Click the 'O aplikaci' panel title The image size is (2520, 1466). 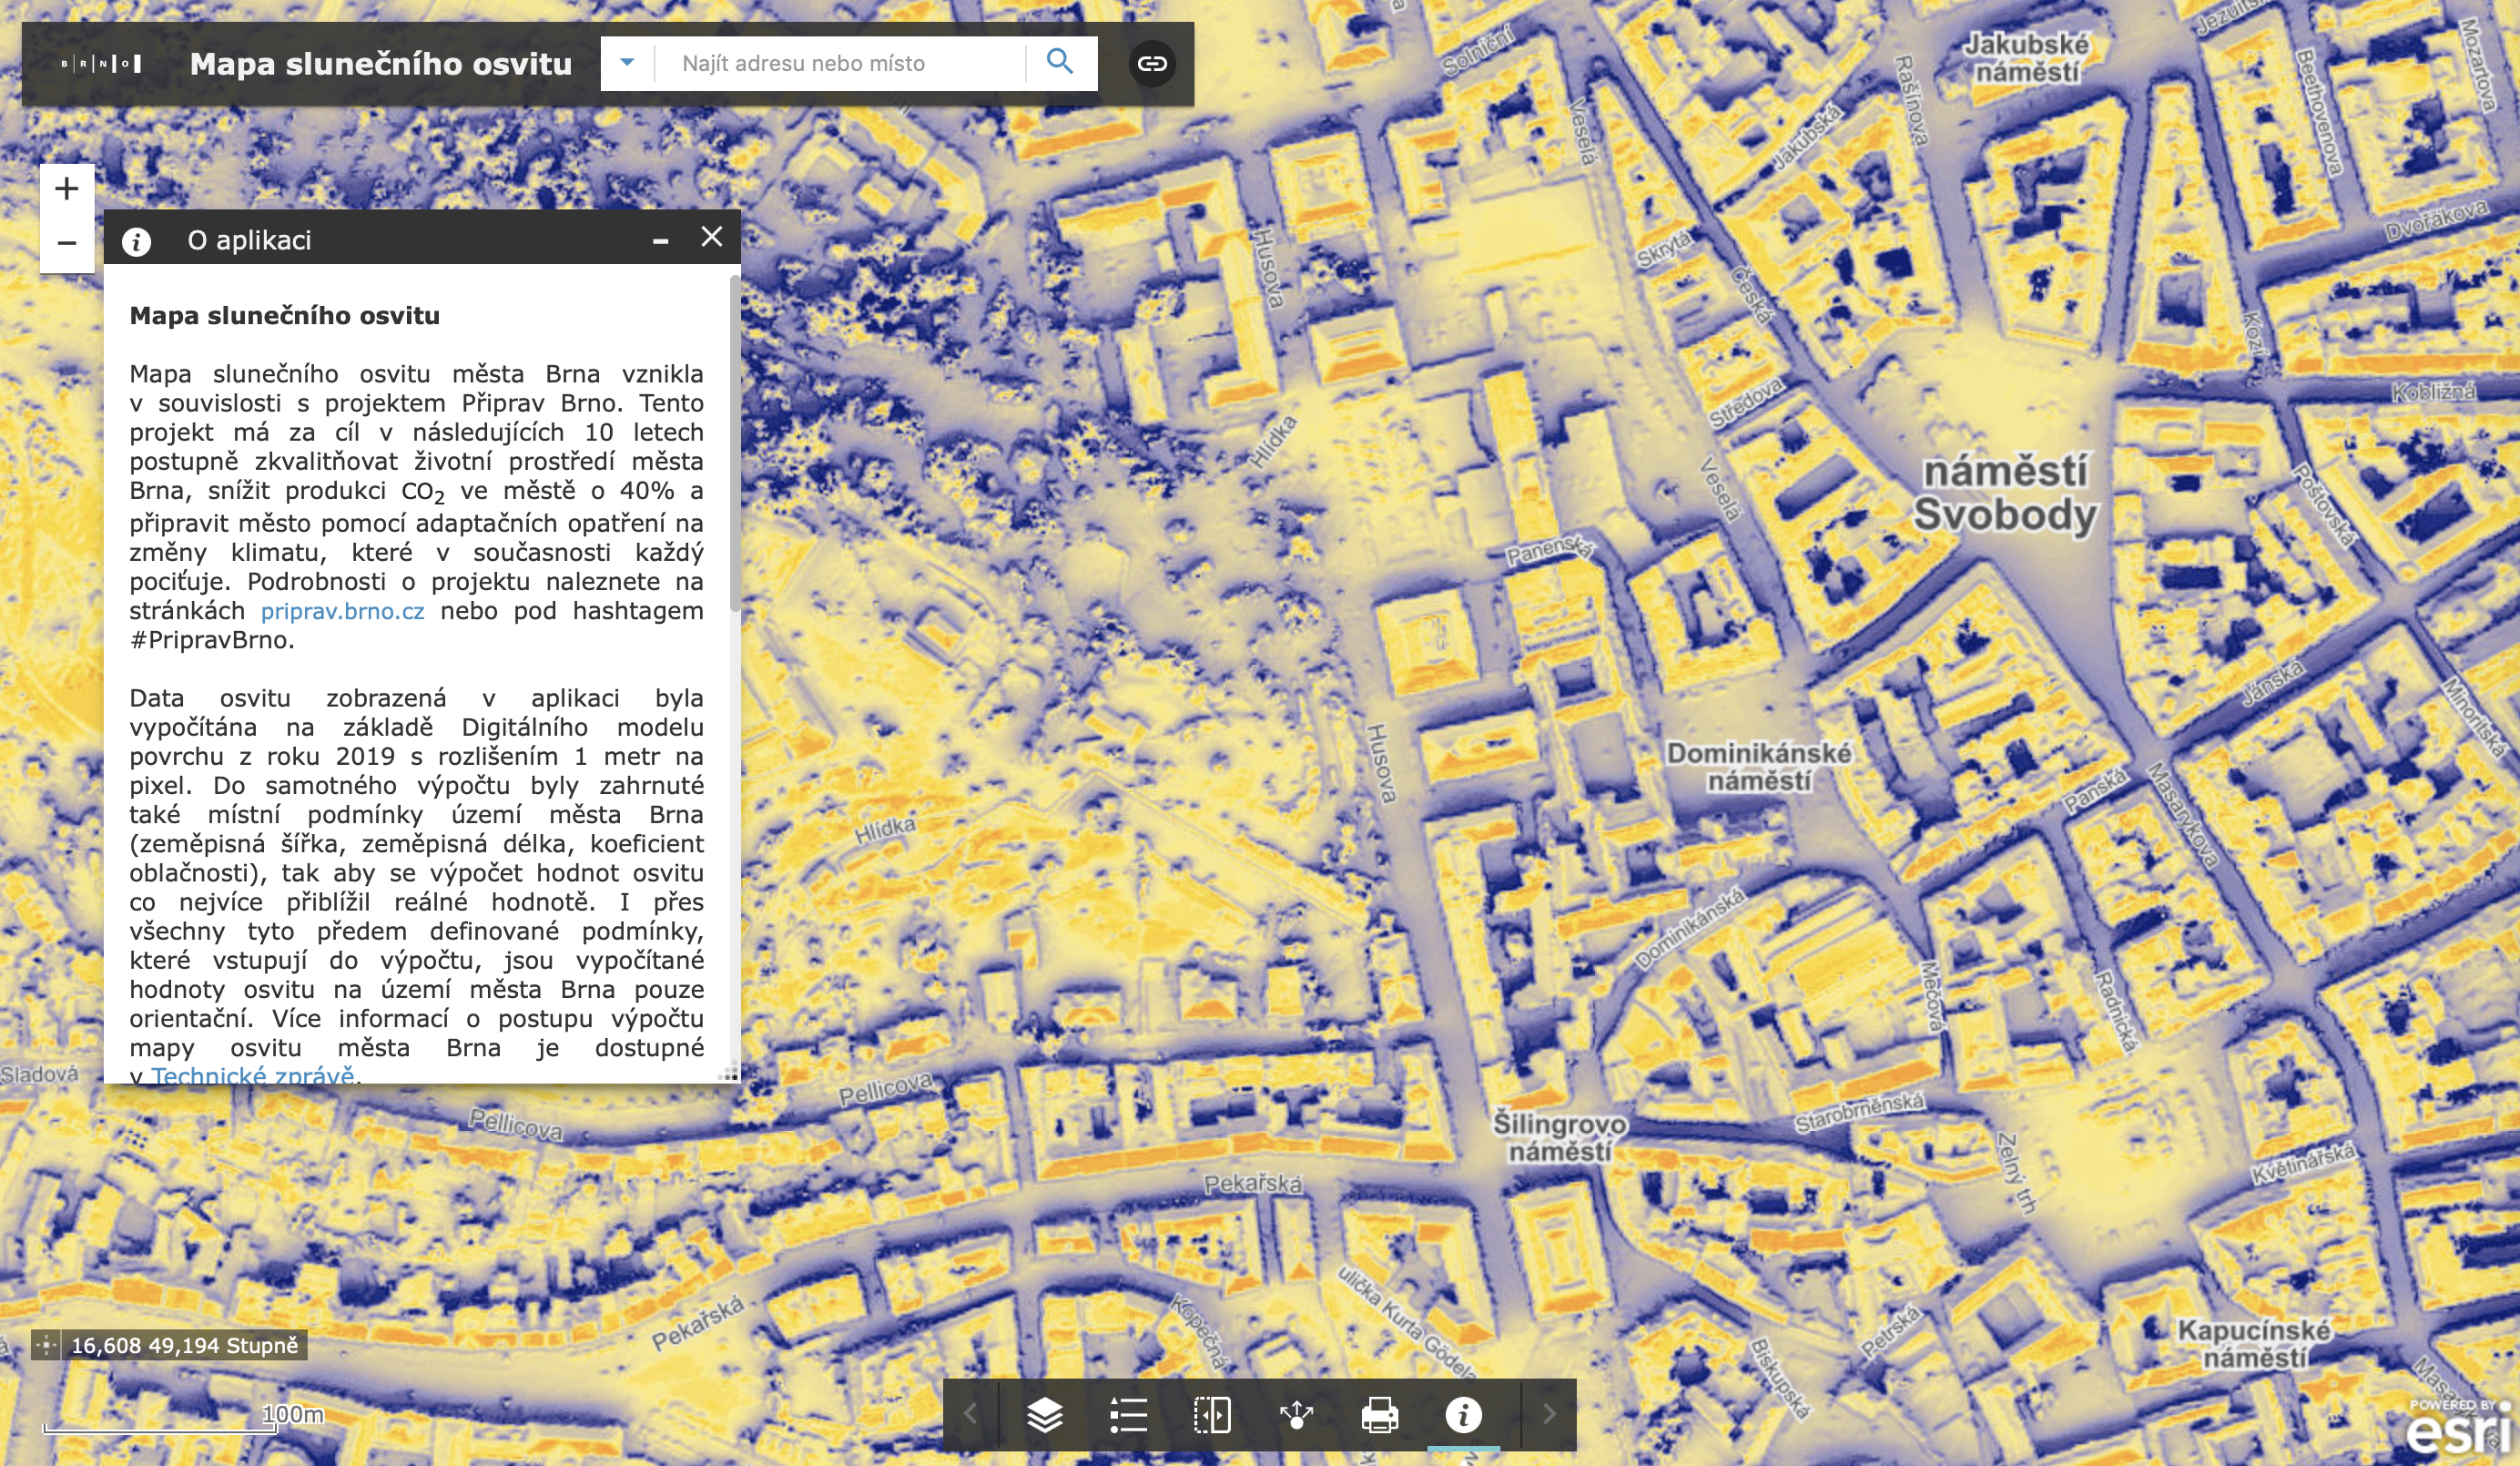pos(249,240)
